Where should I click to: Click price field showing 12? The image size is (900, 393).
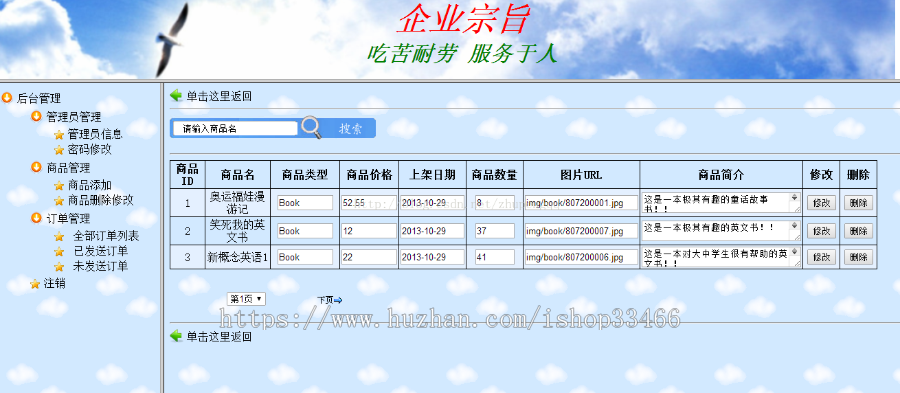368,231
